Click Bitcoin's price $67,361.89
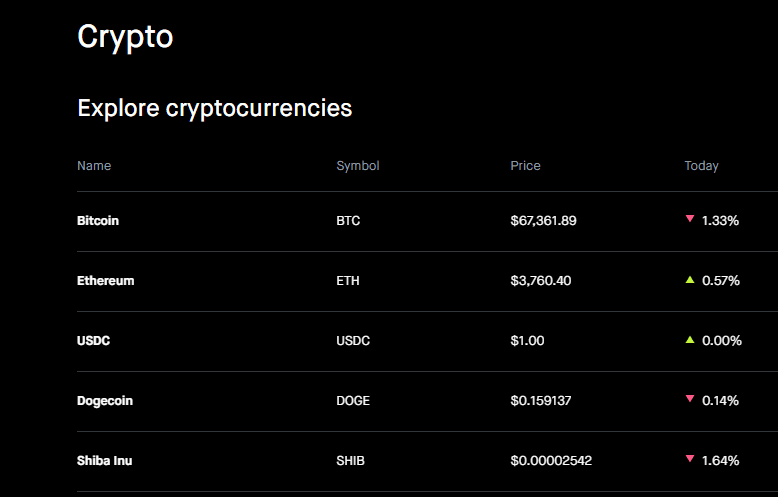Image resolution: width=778 pixels, height=497 pixels. coord(543,221)
